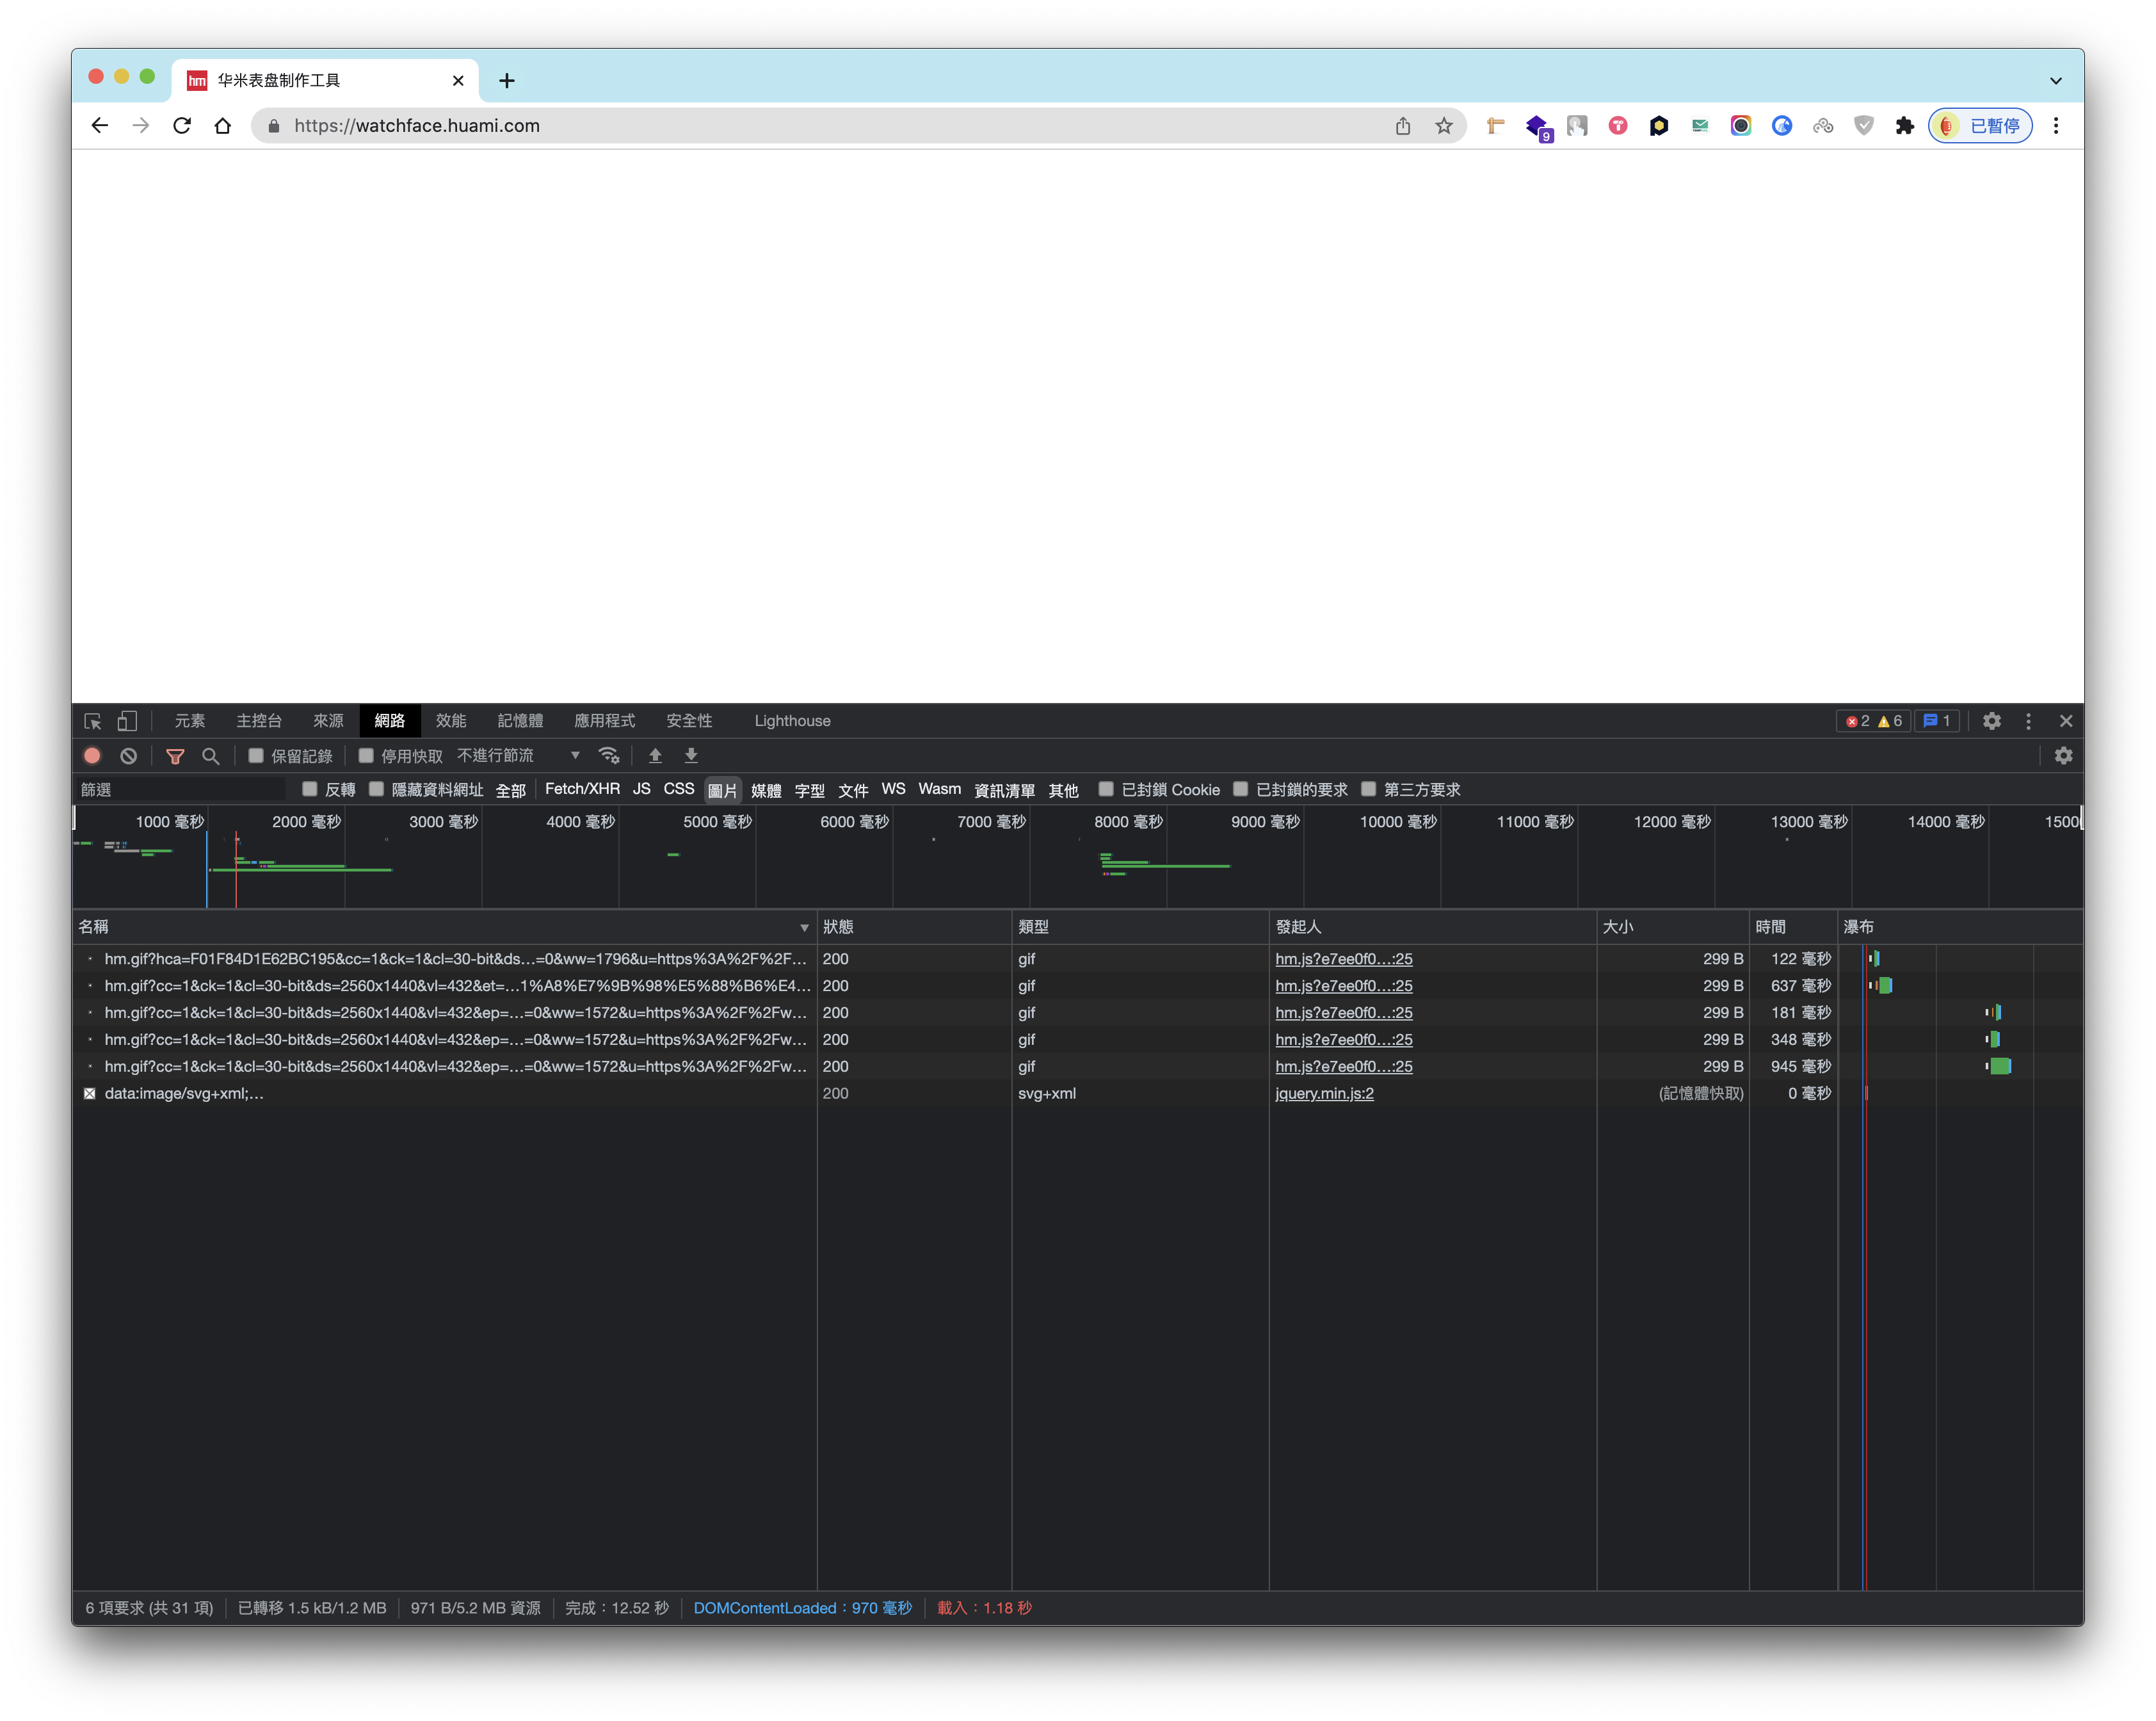This screenshot has height=1721, width=2156.
Task: Check the 第三方要求 checkbox
Action: (x=1368, y=790)
